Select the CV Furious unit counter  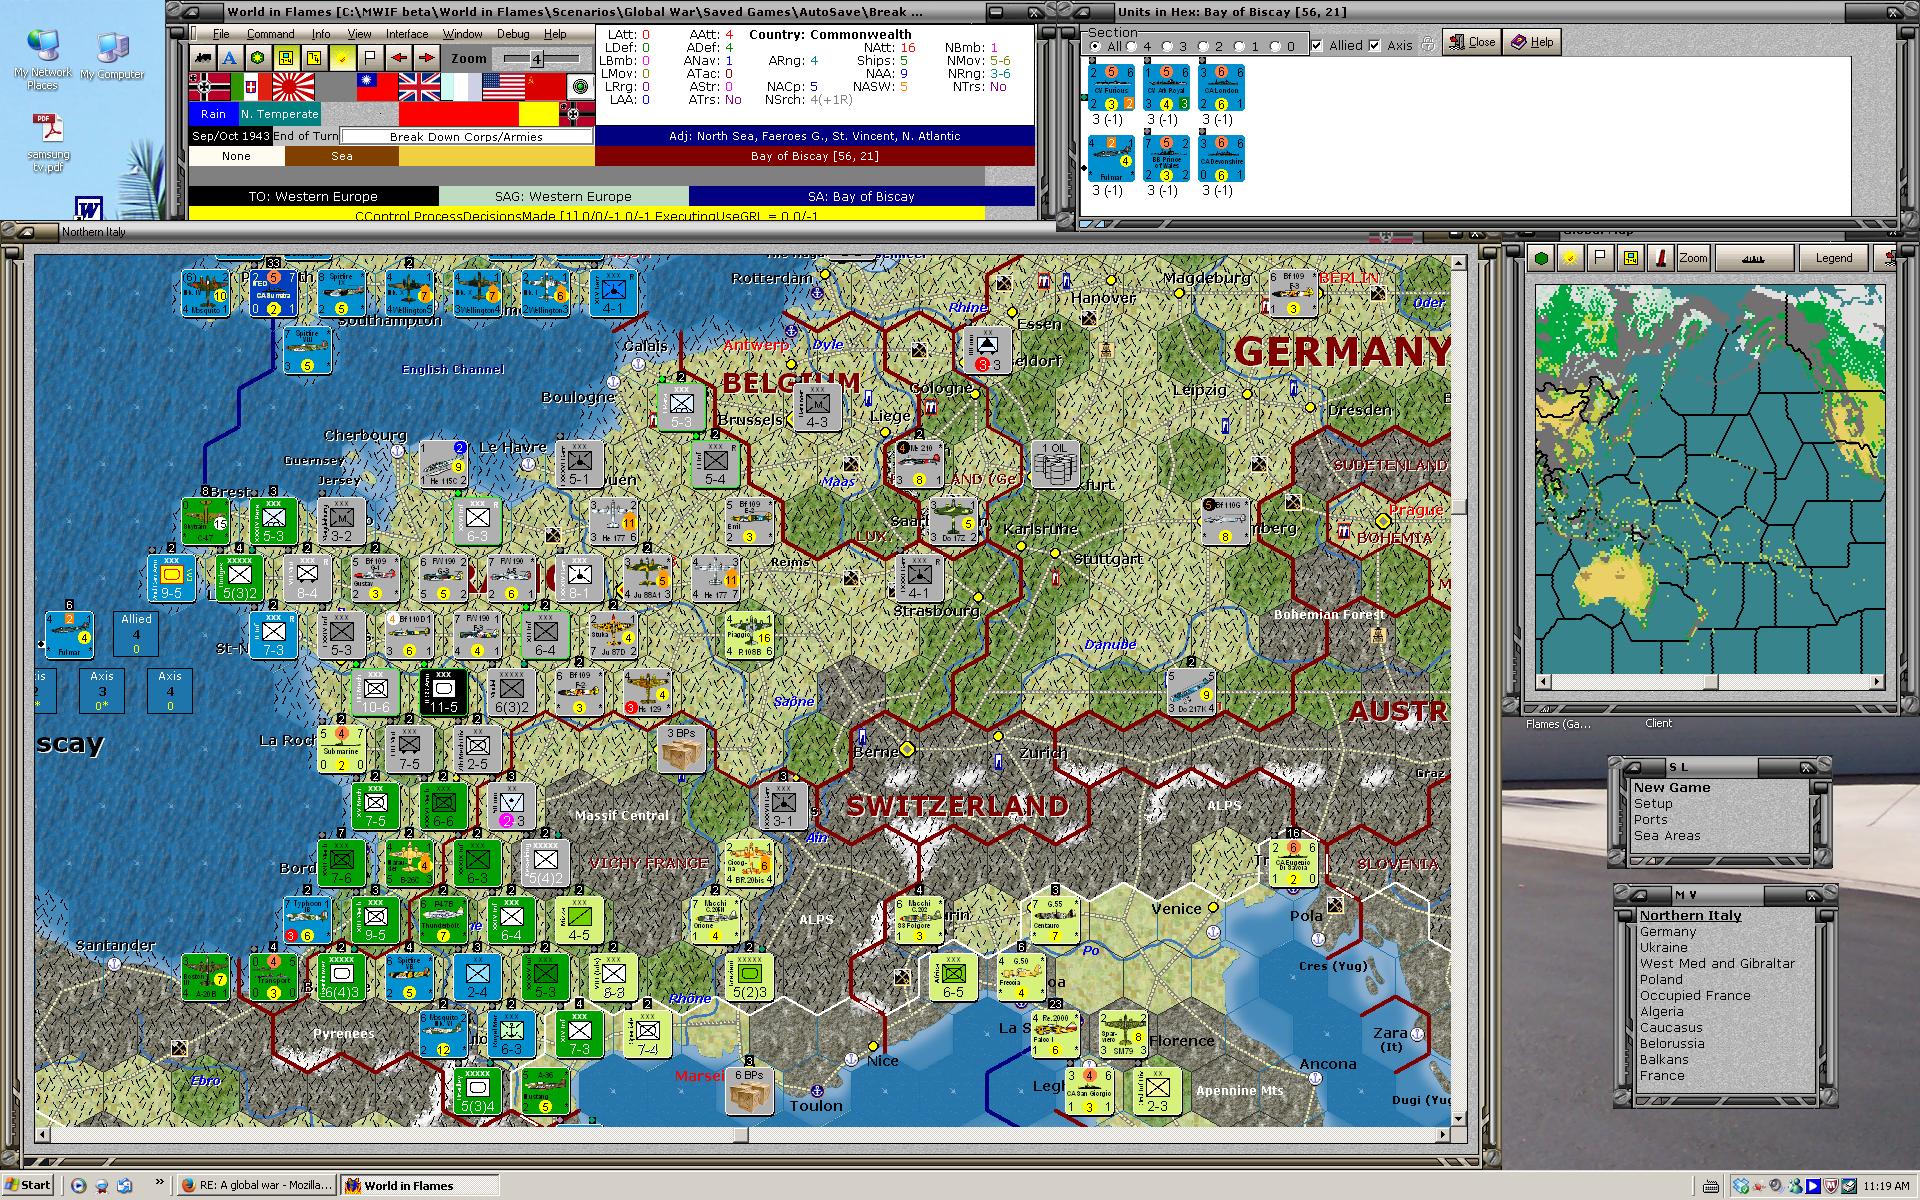1111,88
